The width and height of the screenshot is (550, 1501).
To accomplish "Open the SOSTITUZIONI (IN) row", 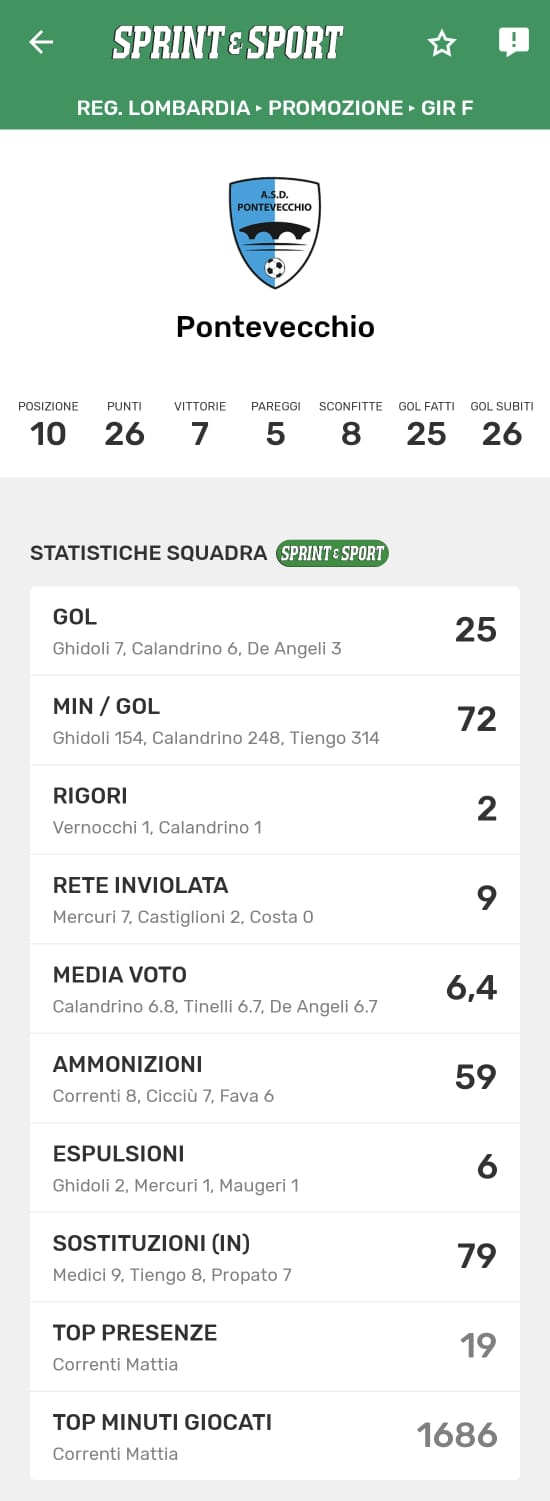I will point(275,1257).
